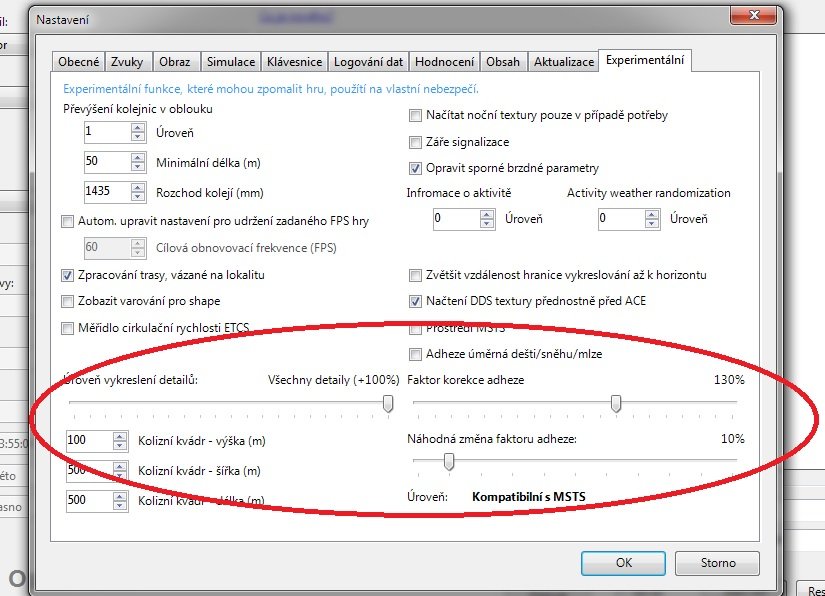Increase the Kolizní kvádr výška spinner
The width and height of the screenshot is (825, 596).
click(119, 435)
